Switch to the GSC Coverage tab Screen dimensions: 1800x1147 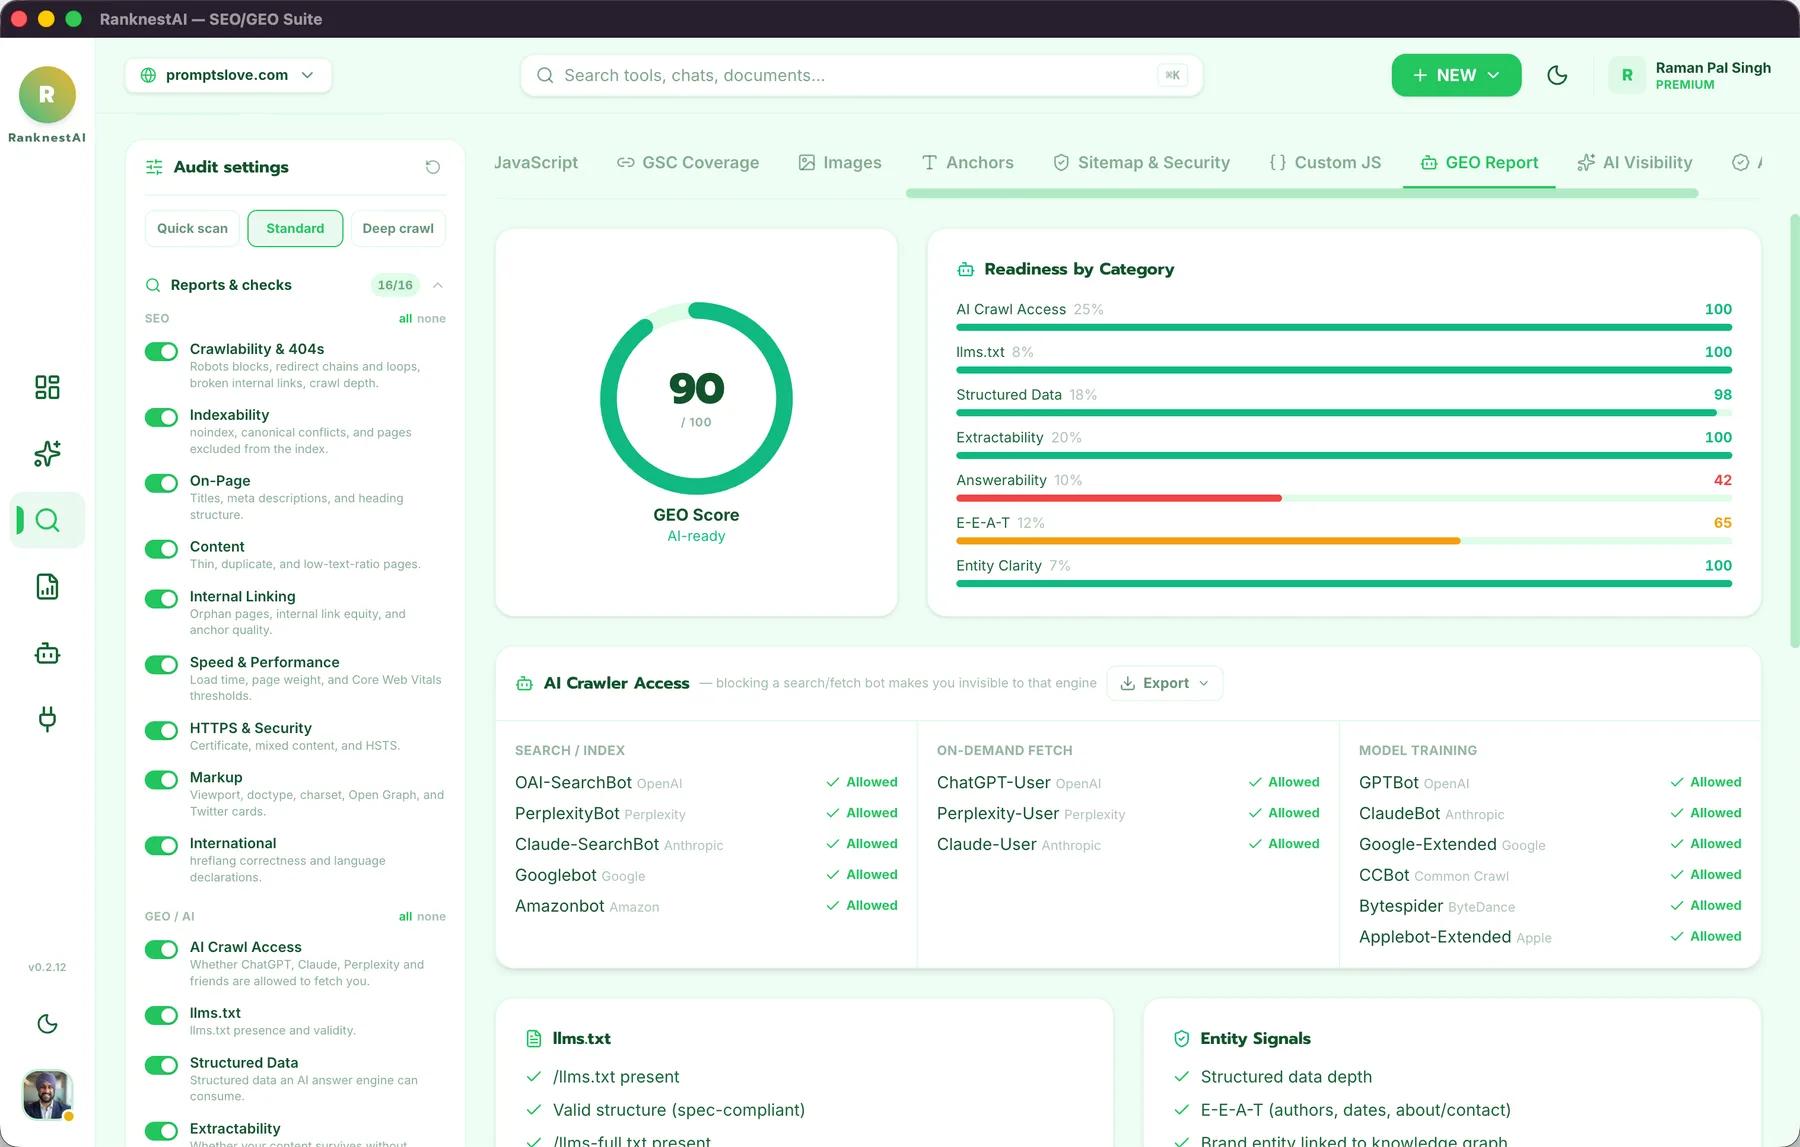[x=688, y=162]
